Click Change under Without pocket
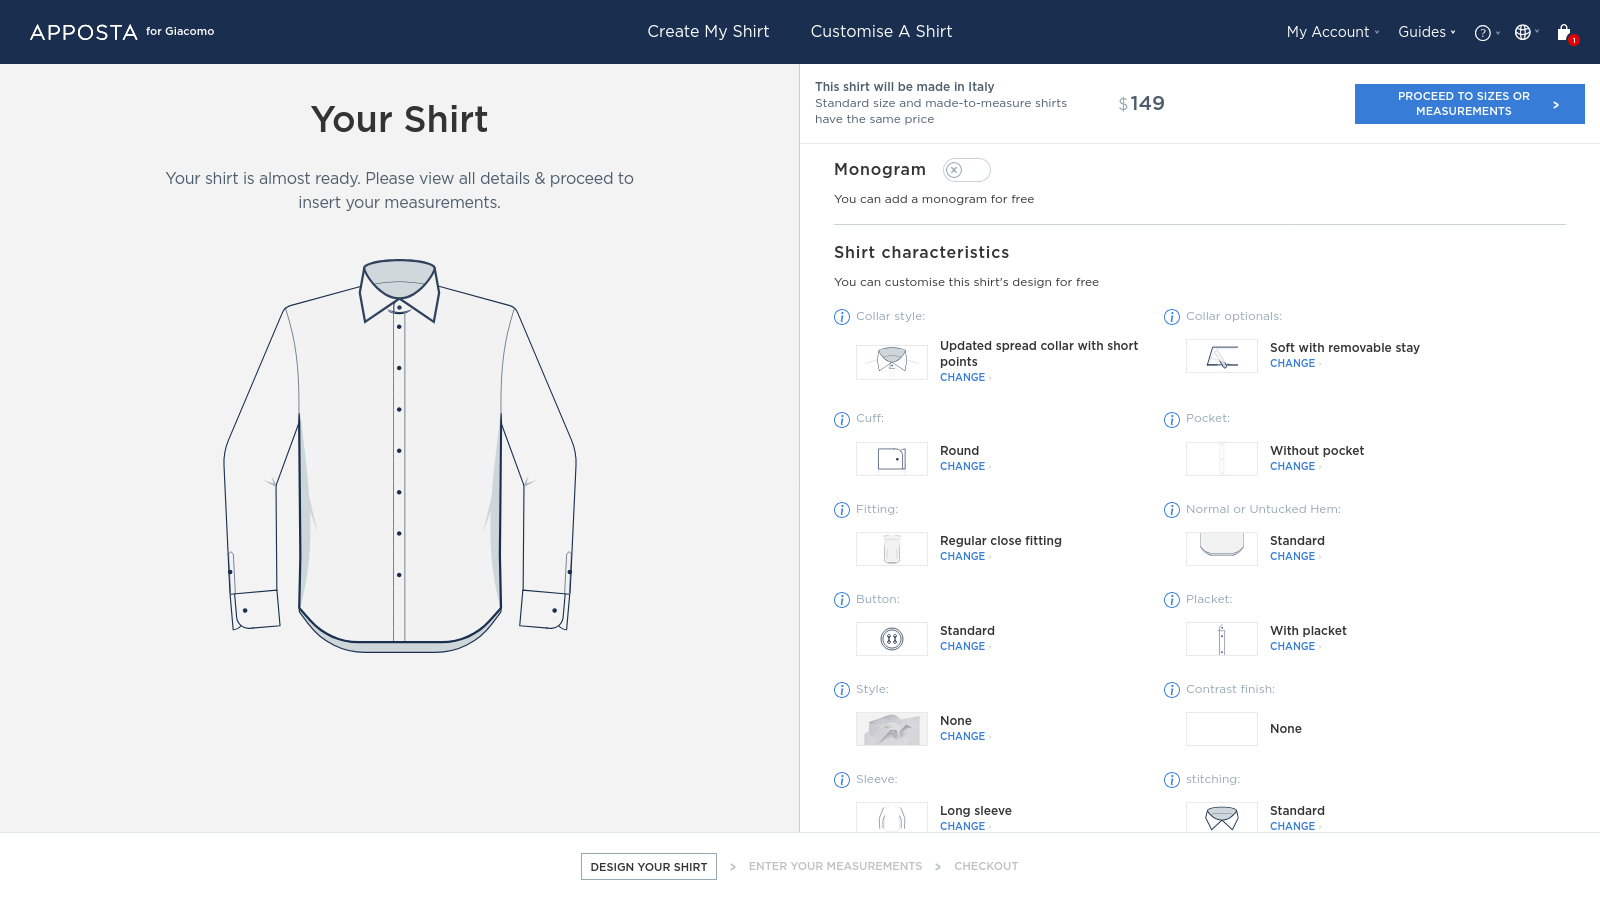The height and width of the screenshot is (900, 1600). coord(1292,467)
